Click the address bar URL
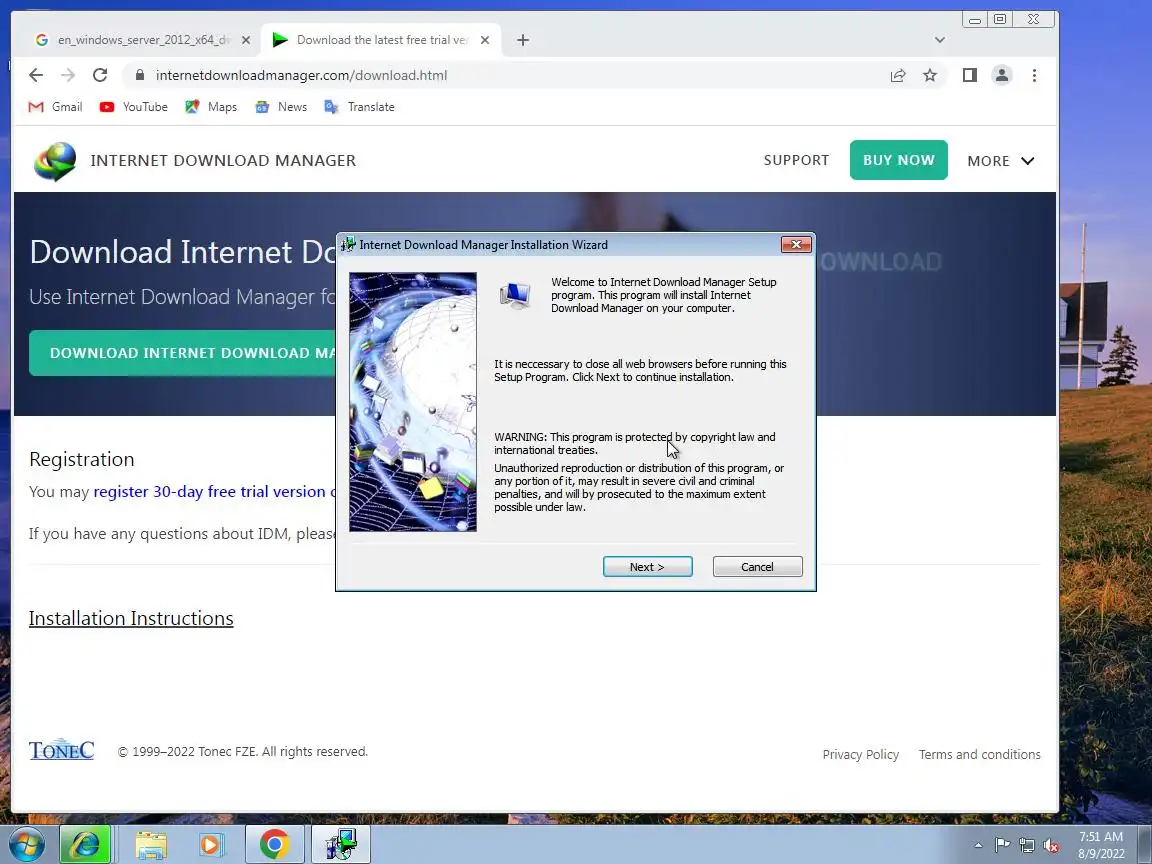 point(301,75)
